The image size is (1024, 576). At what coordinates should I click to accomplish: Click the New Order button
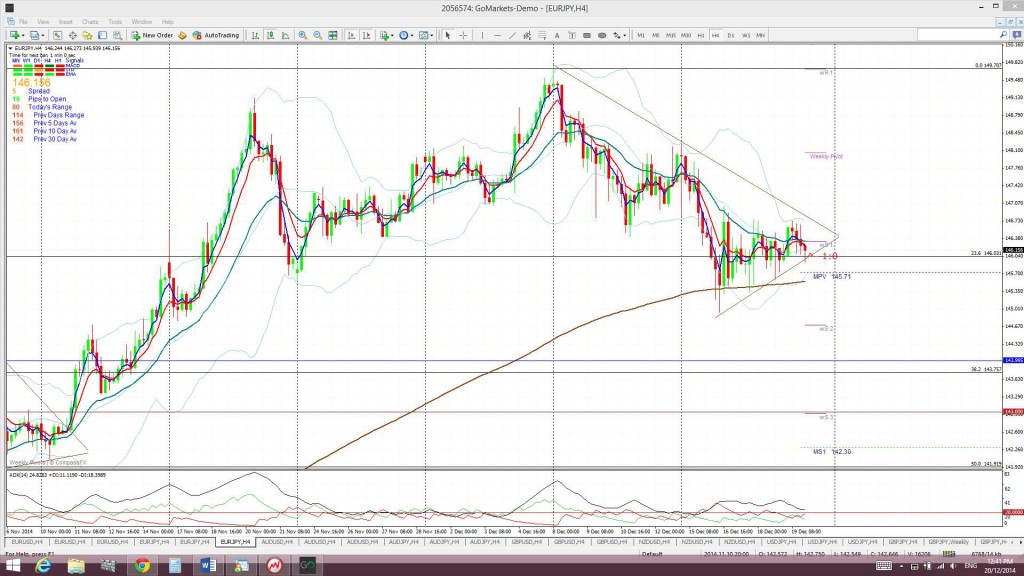[152, 35]
